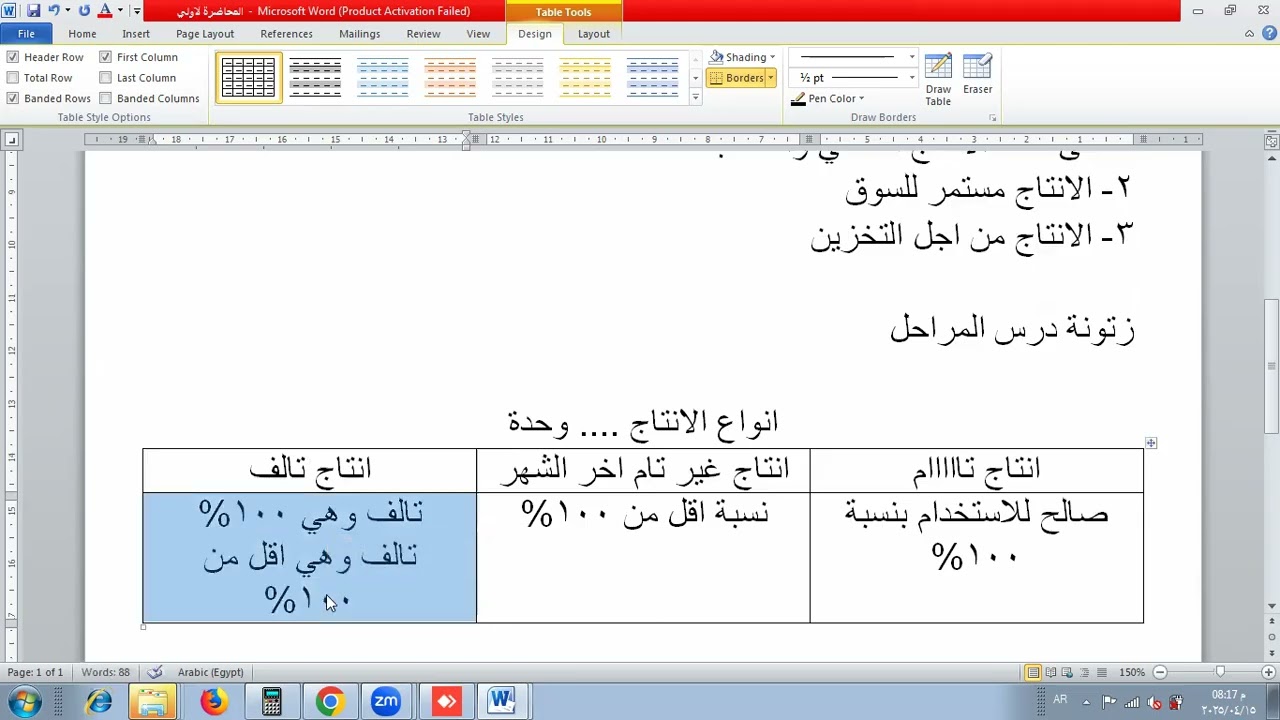Open the Page Layout tab
Screen dimensions: 1280x720
click(205, 34)
